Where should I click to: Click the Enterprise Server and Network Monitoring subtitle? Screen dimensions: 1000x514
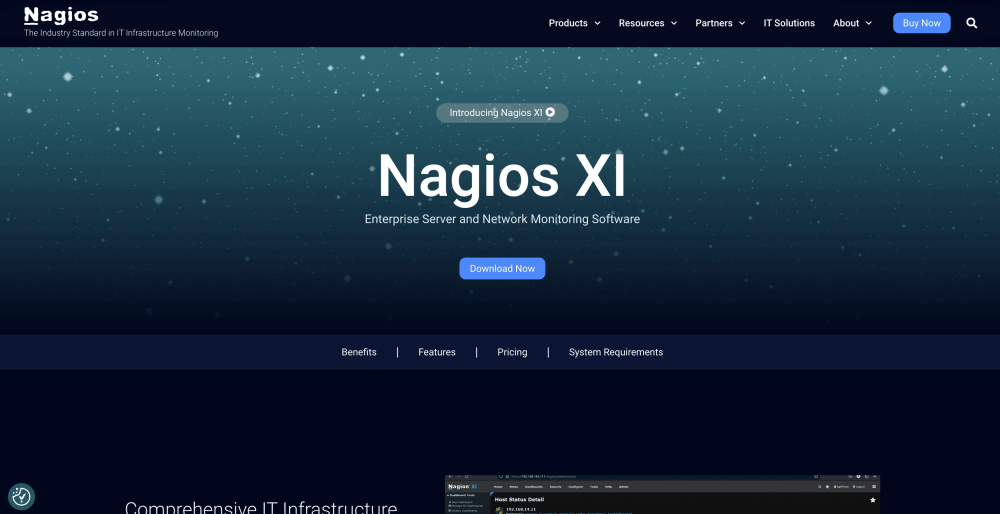pyautogui.click(x=502, y=219)
